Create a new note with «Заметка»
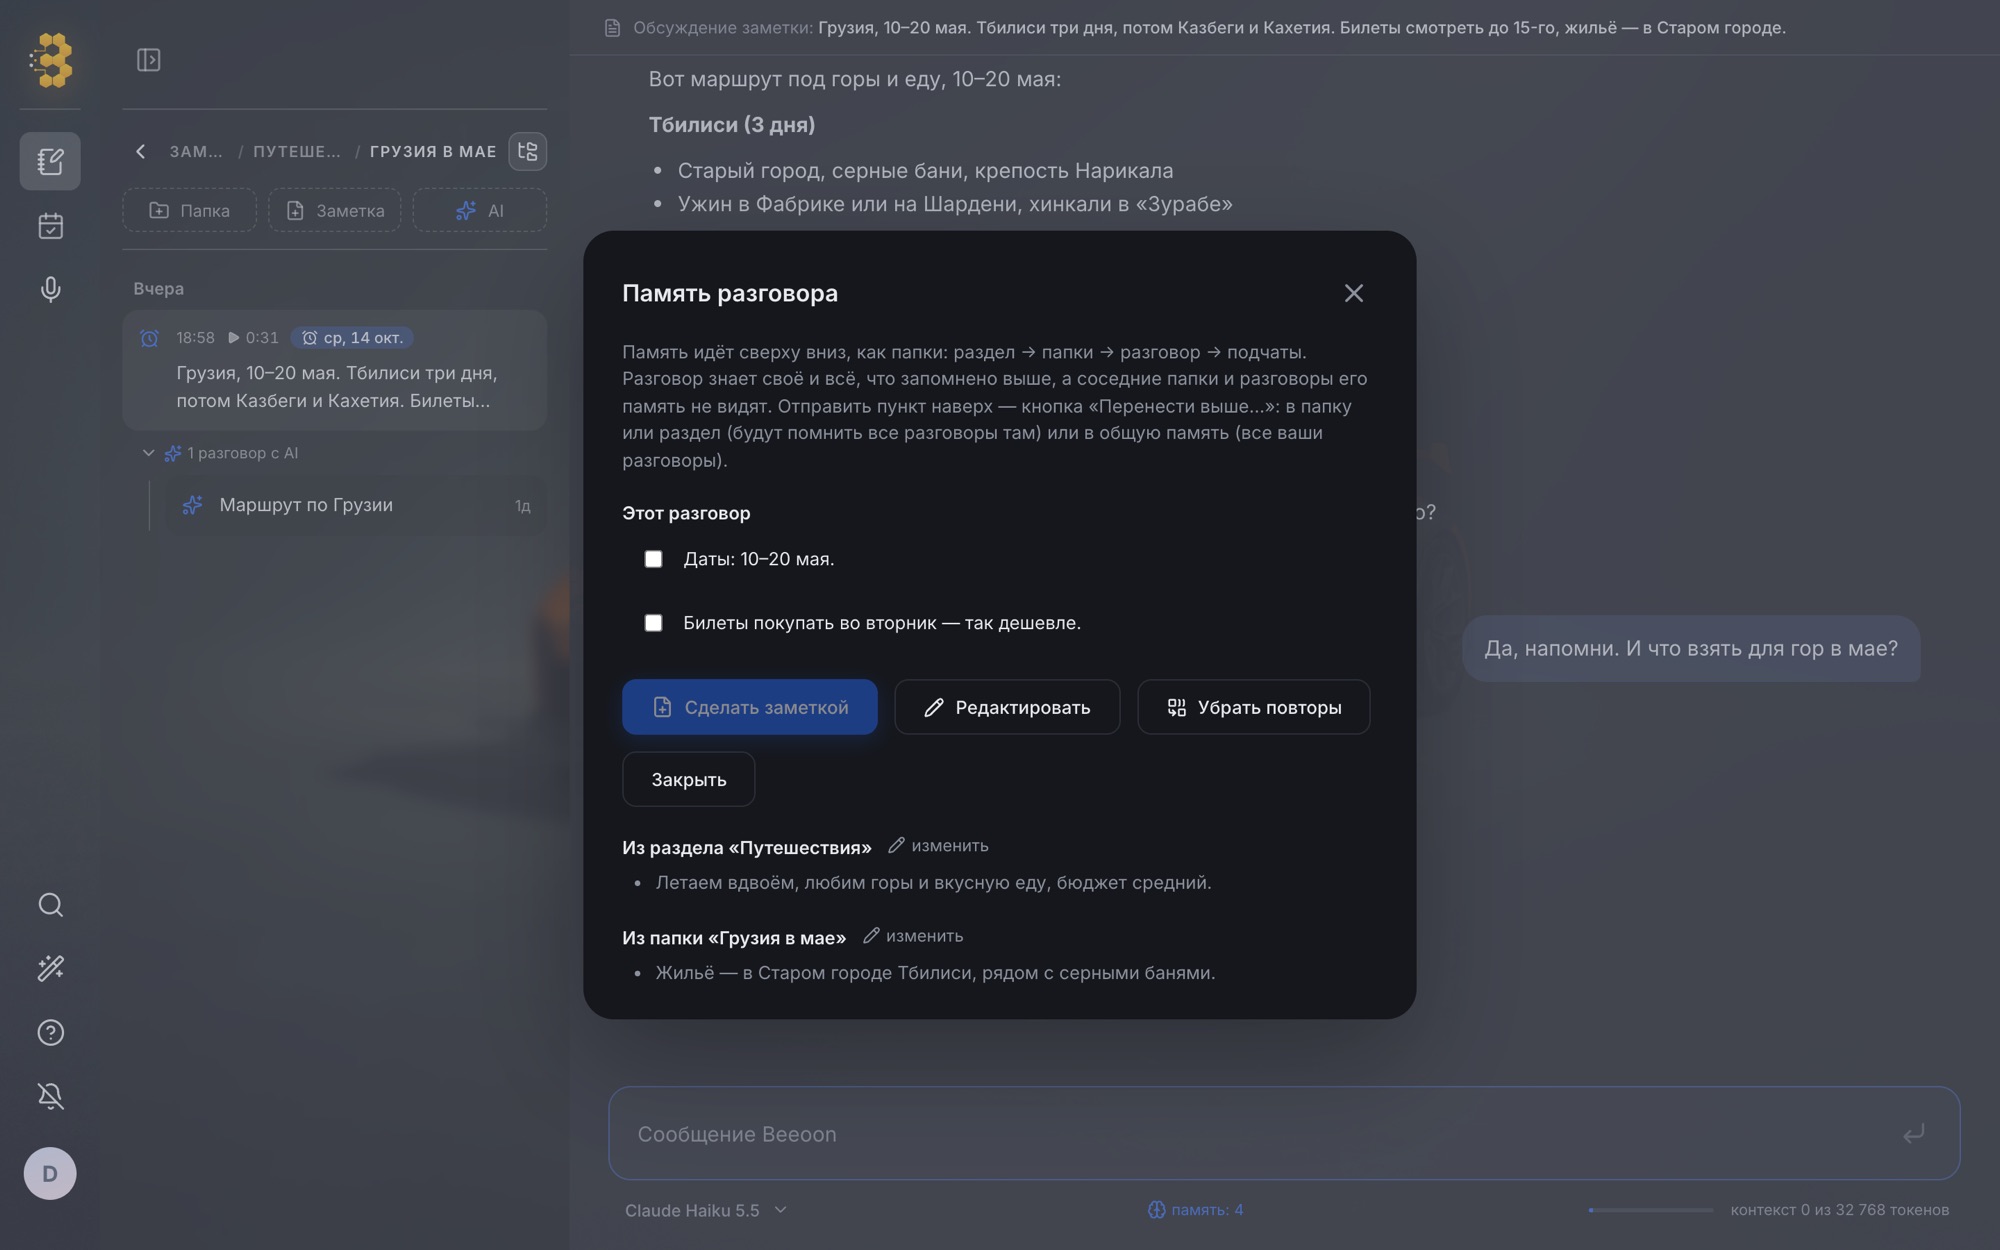Image resolution: width=2000 pixels, height=1250 pixels. coord(335,210)
